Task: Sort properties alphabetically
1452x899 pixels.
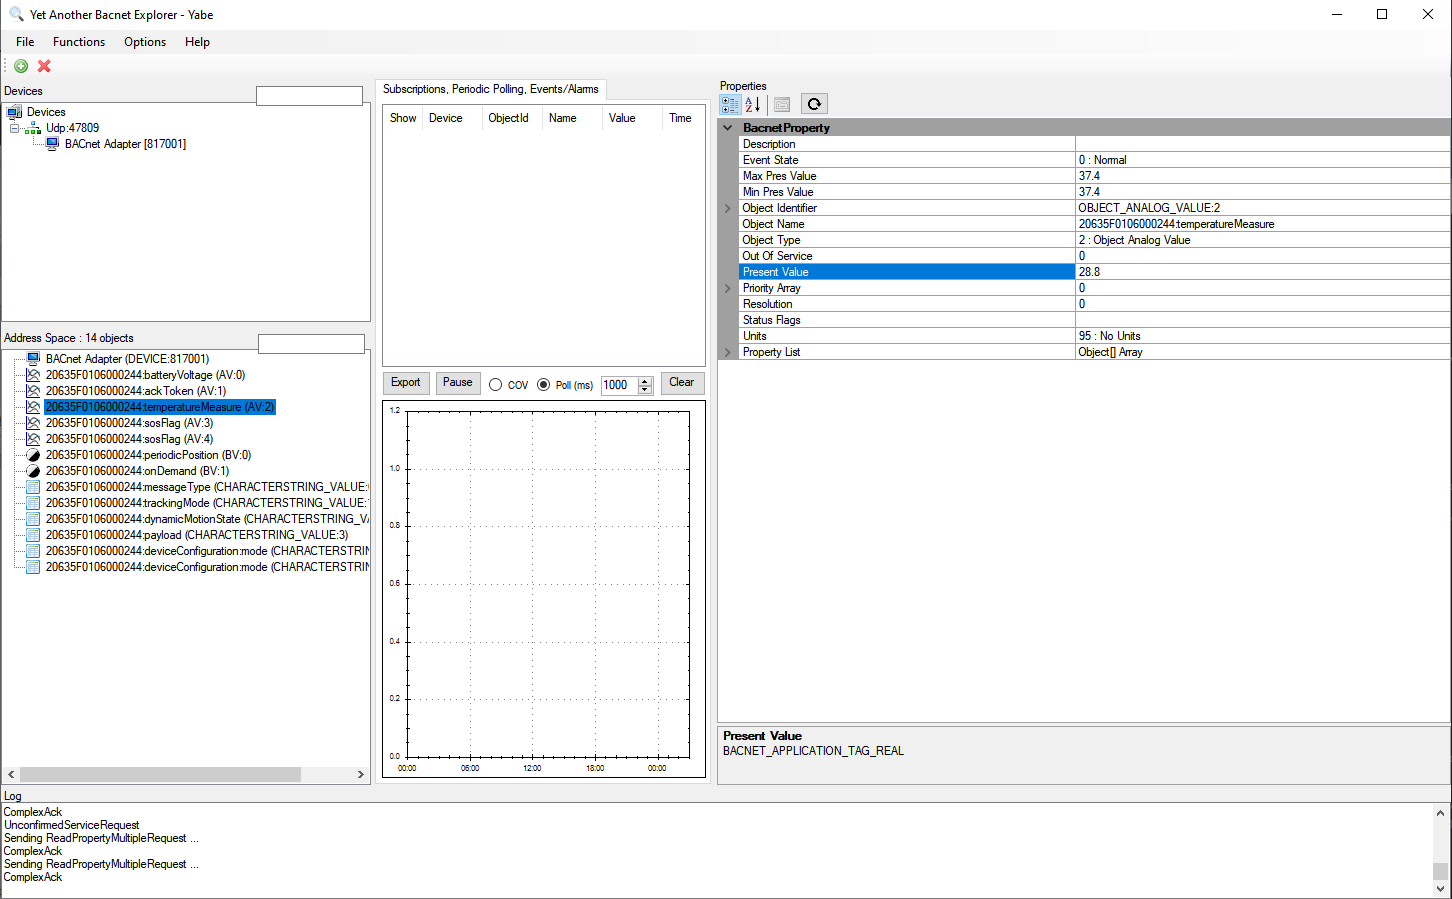Action: [753, 104]
